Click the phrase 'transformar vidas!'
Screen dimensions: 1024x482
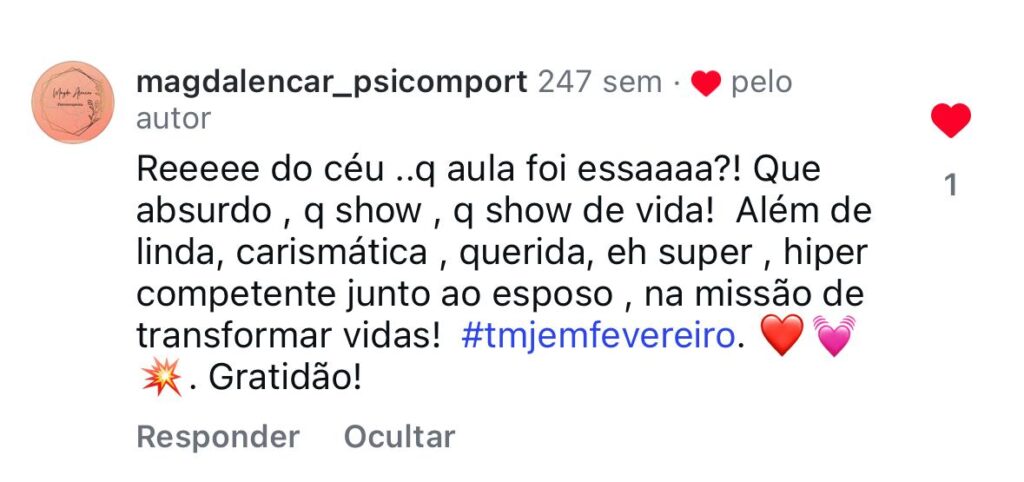pyautogui.click(x=288, y=337)
